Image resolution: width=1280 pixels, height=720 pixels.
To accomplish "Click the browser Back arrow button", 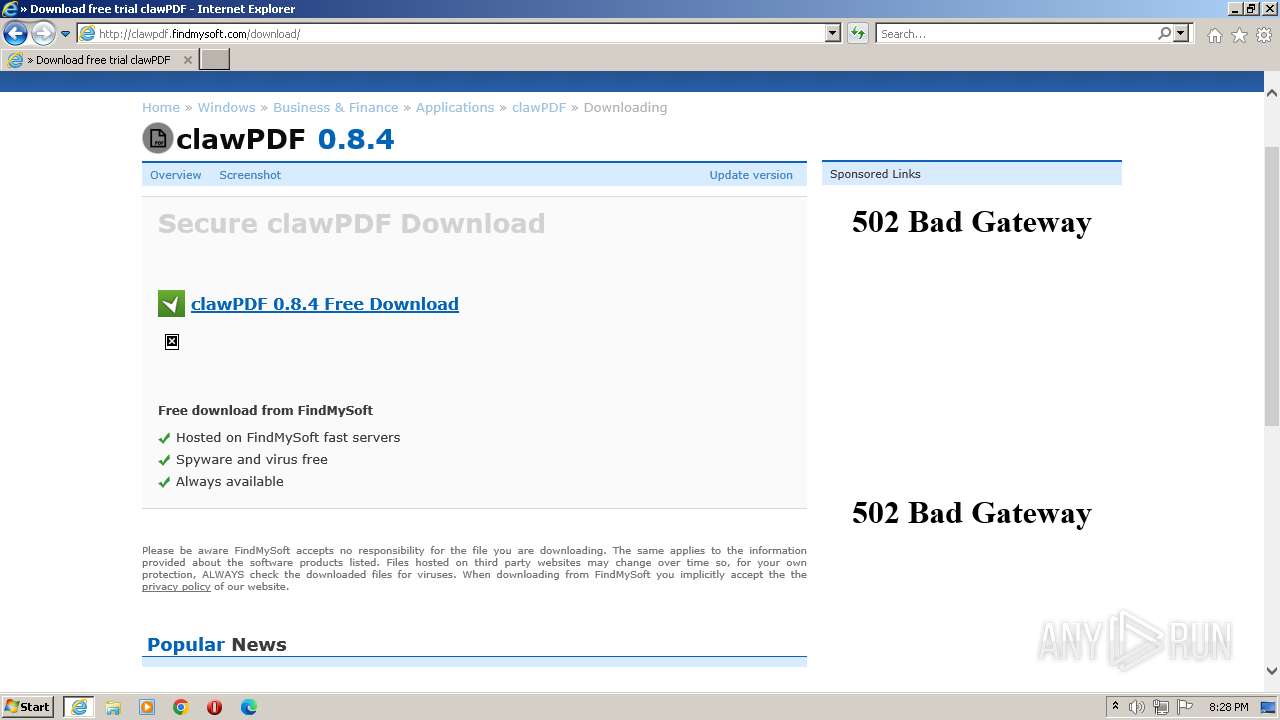I will (15, 33).
